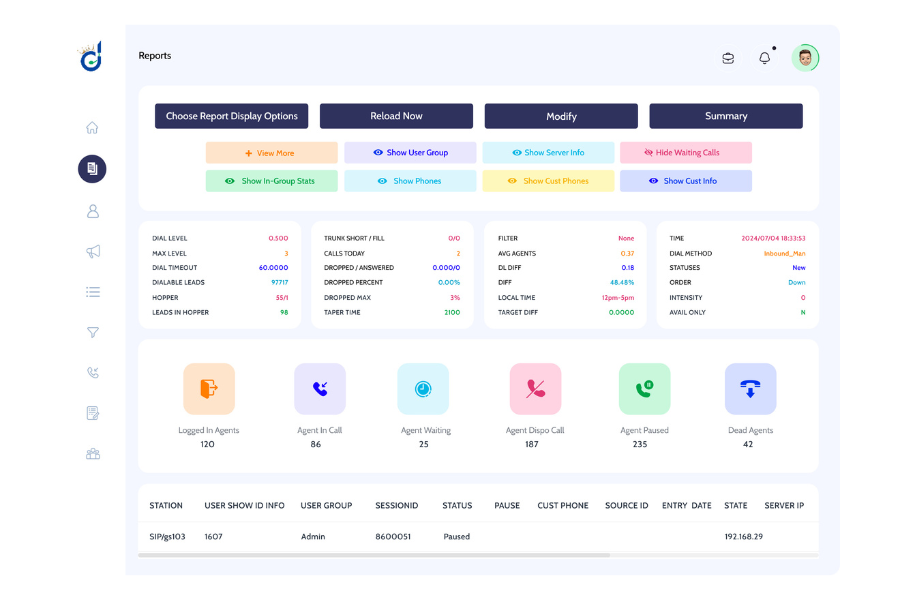
Task: Click the Modify button
Action: [561, 116]
